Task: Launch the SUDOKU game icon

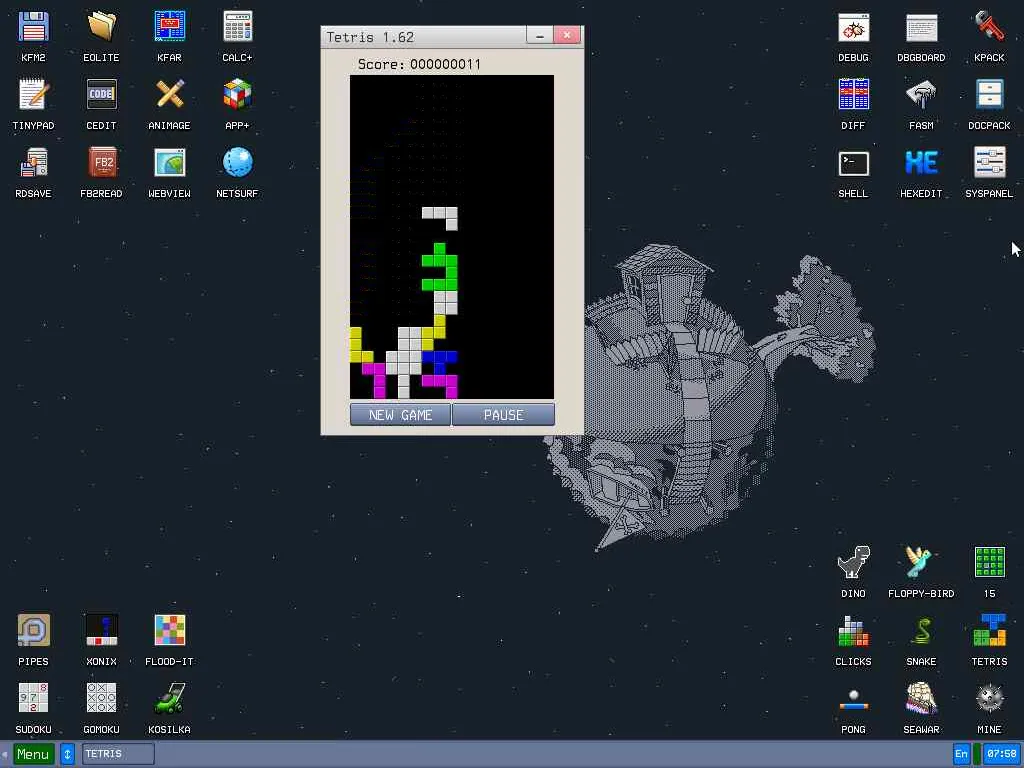Action: coord(33,699)
